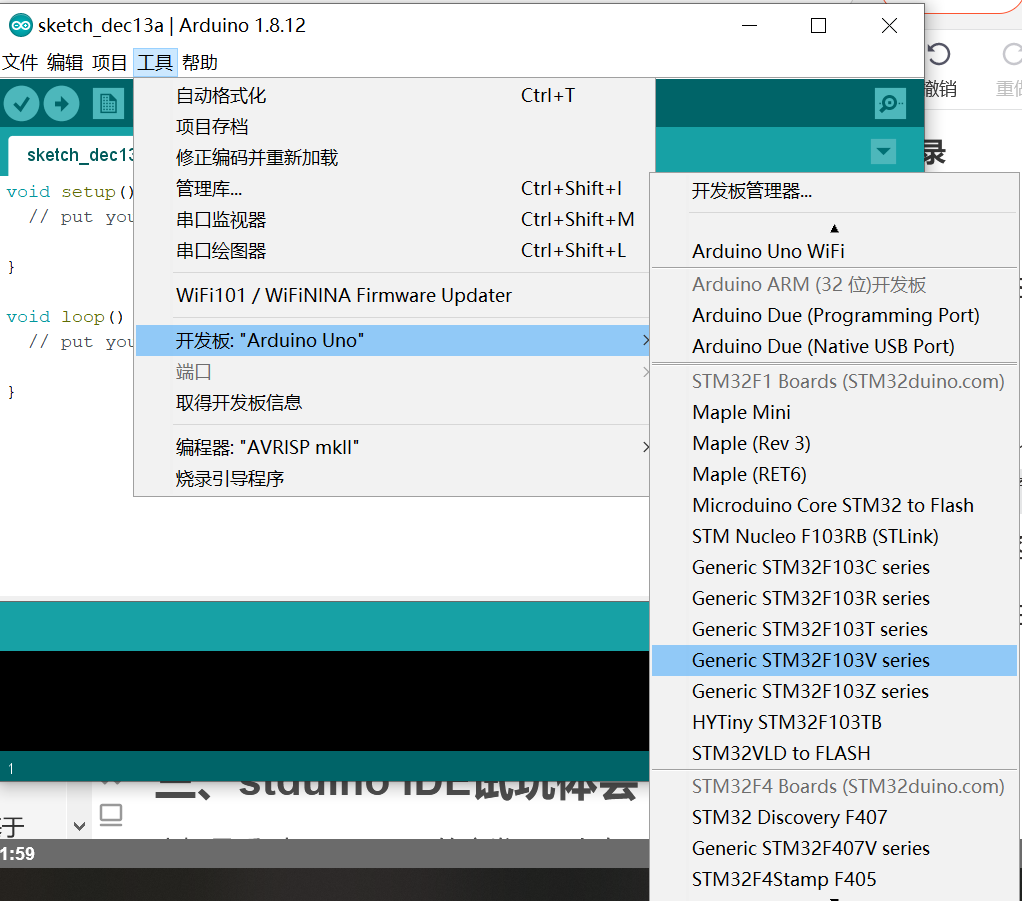Screen dimensions: 1022x901
Task: Select Arduino Due (Native USB Port)
Action: coord(834,346)
